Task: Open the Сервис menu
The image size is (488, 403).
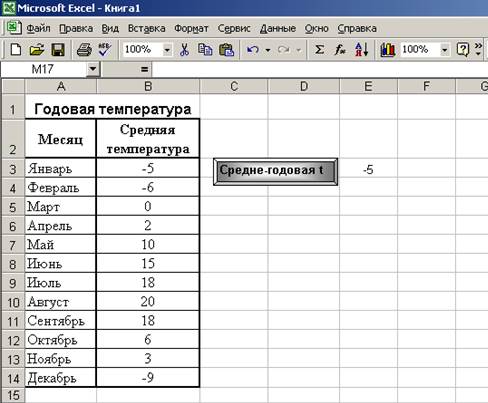Action: 234,29
